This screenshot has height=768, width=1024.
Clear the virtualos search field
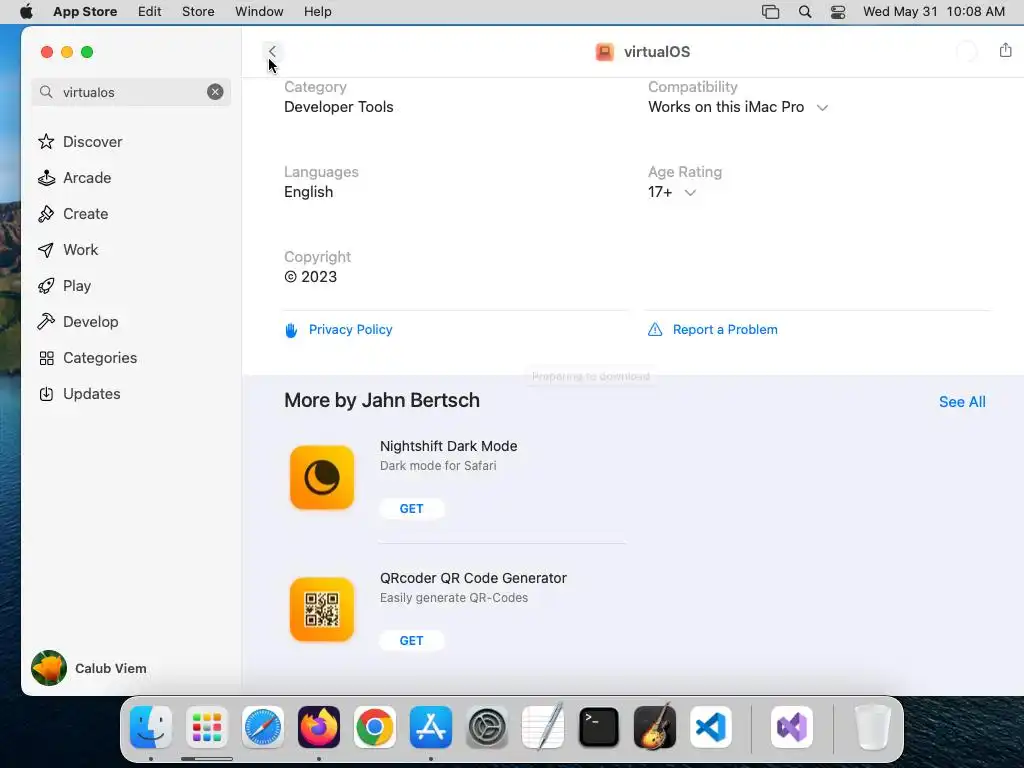point(215,92)
